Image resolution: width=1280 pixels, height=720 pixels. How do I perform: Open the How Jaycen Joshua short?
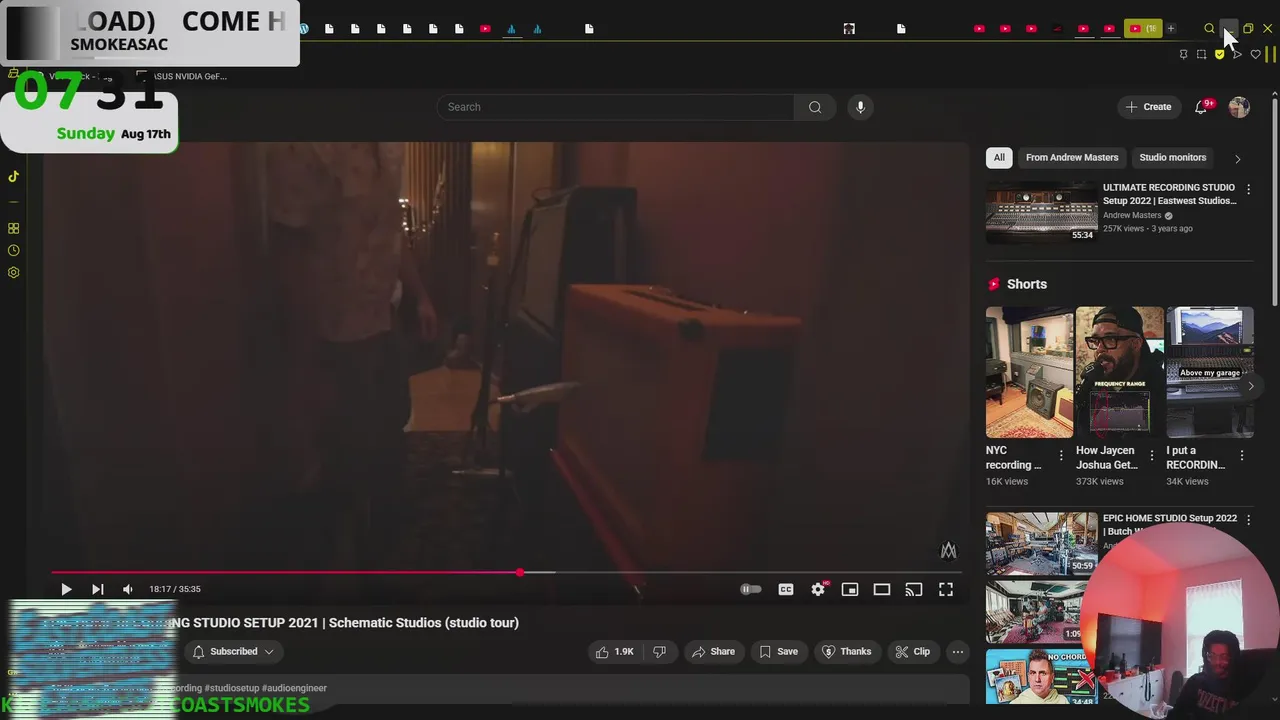pos(1119,372)
